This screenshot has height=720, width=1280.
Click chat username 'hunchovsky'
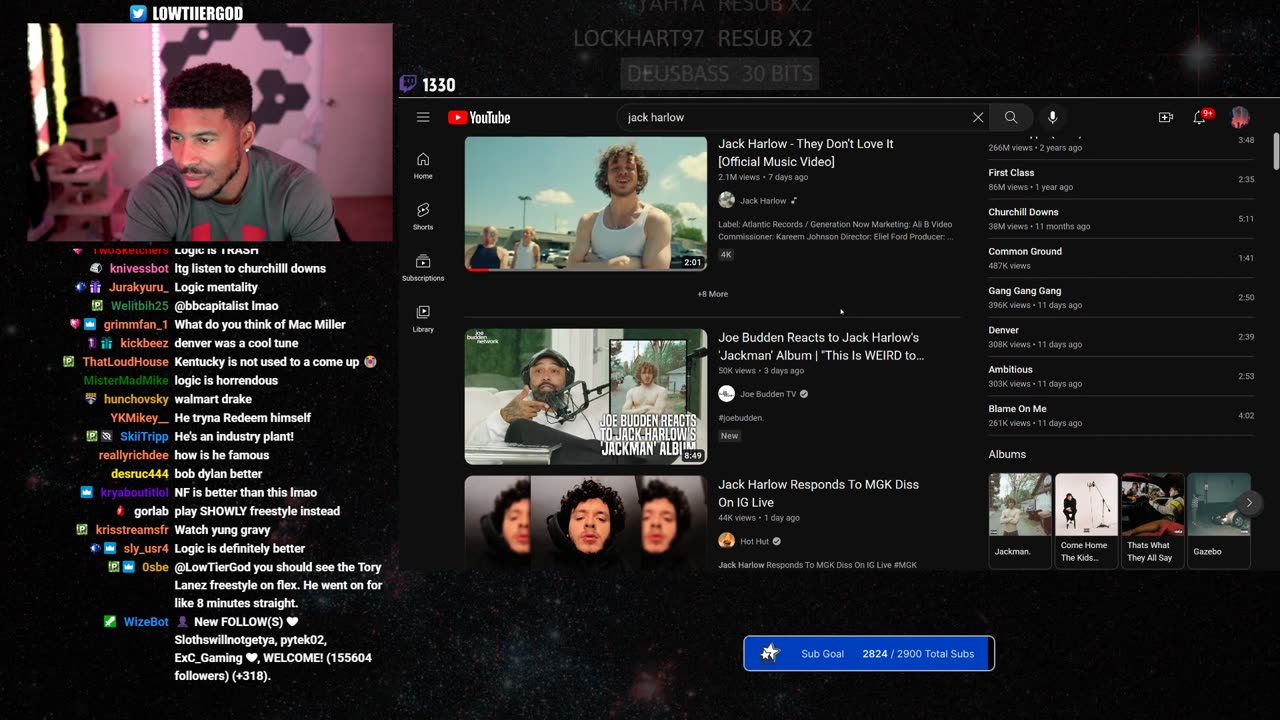point(136,399)
